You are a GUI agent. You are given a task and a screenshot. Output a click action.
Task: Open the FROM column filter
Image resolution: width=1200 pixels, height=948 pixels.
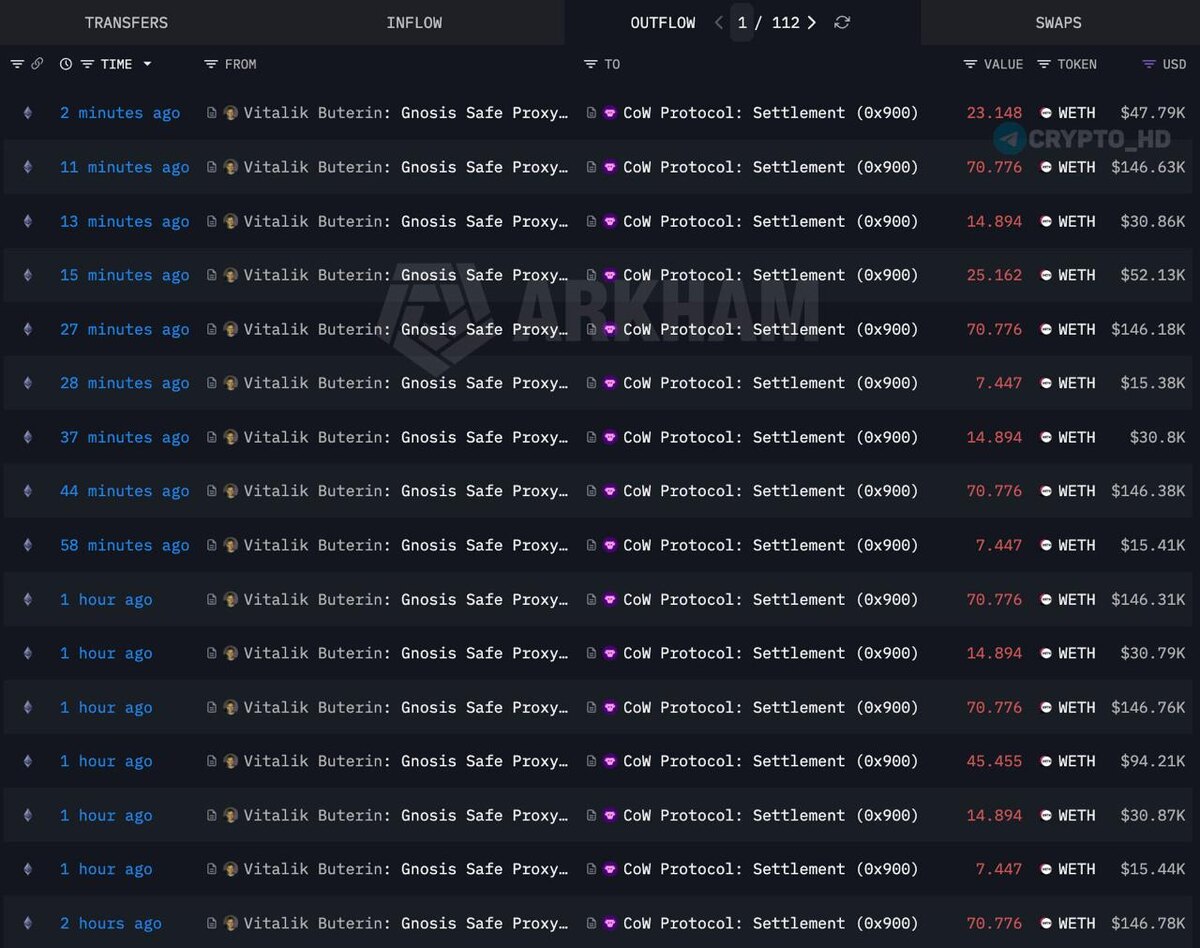(x=210, y=64)
